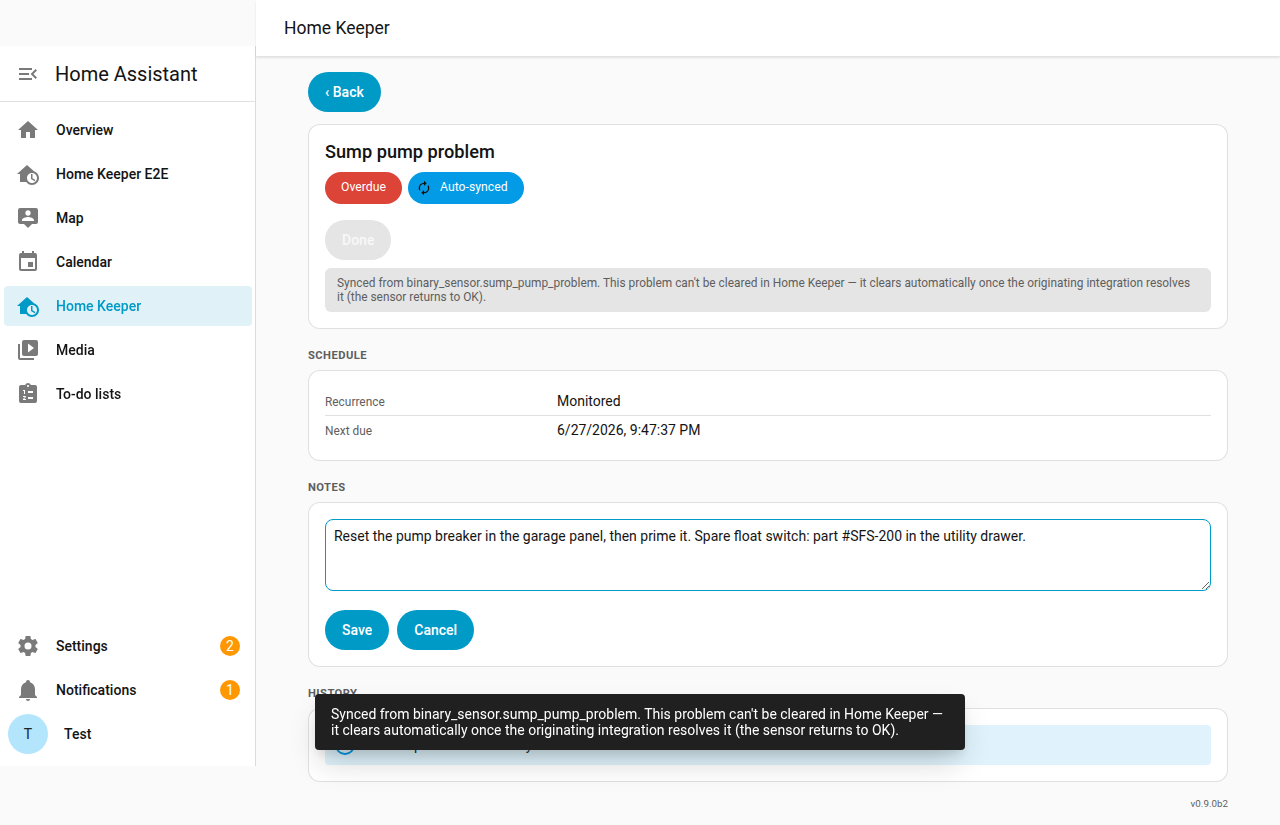
Task: Go to Map in the sidebar
Action: (x=128, y=218)
